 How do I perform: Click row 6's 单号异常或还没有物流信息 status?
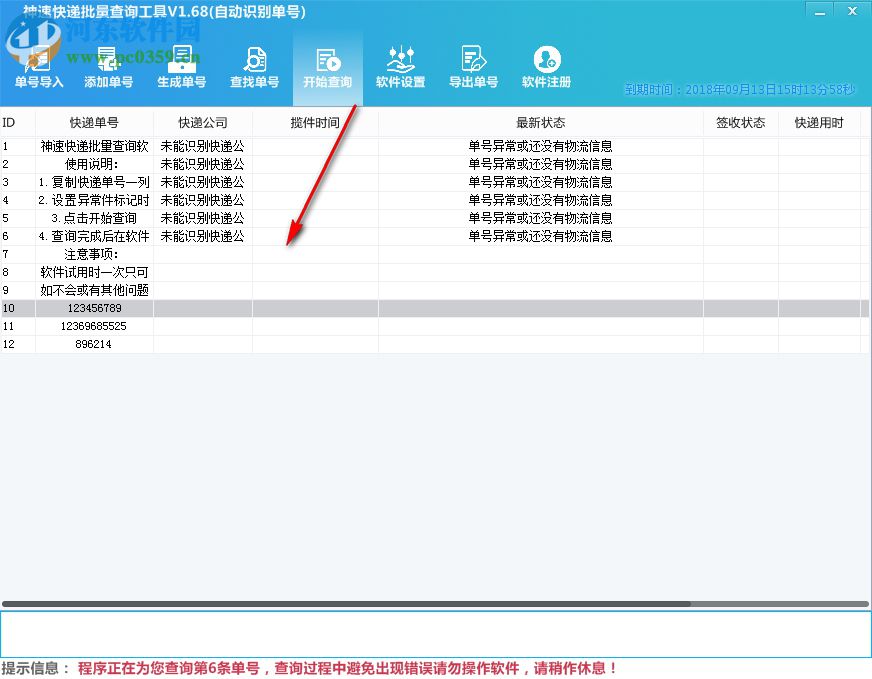[541, 236]
